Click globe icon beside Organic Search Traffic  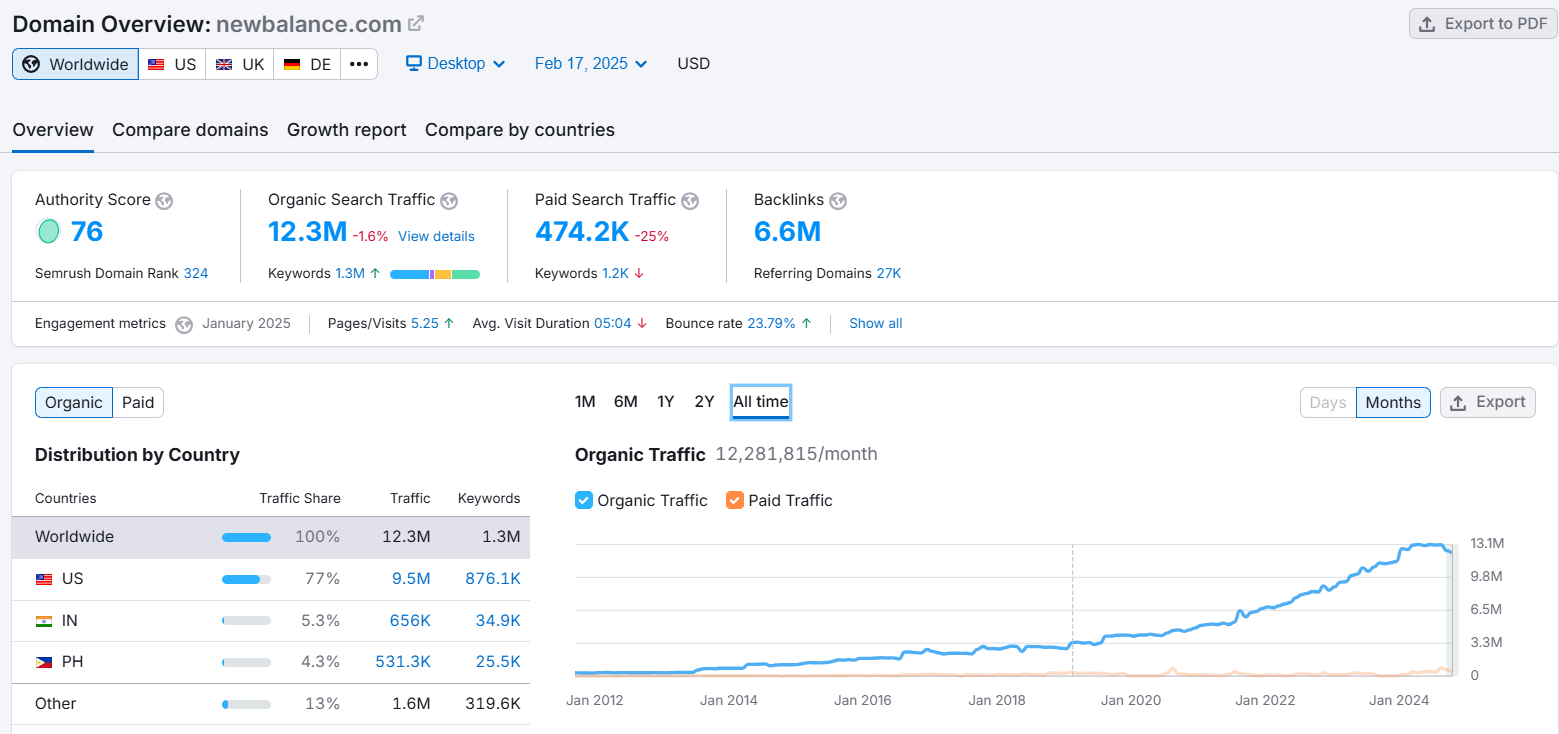449,201
